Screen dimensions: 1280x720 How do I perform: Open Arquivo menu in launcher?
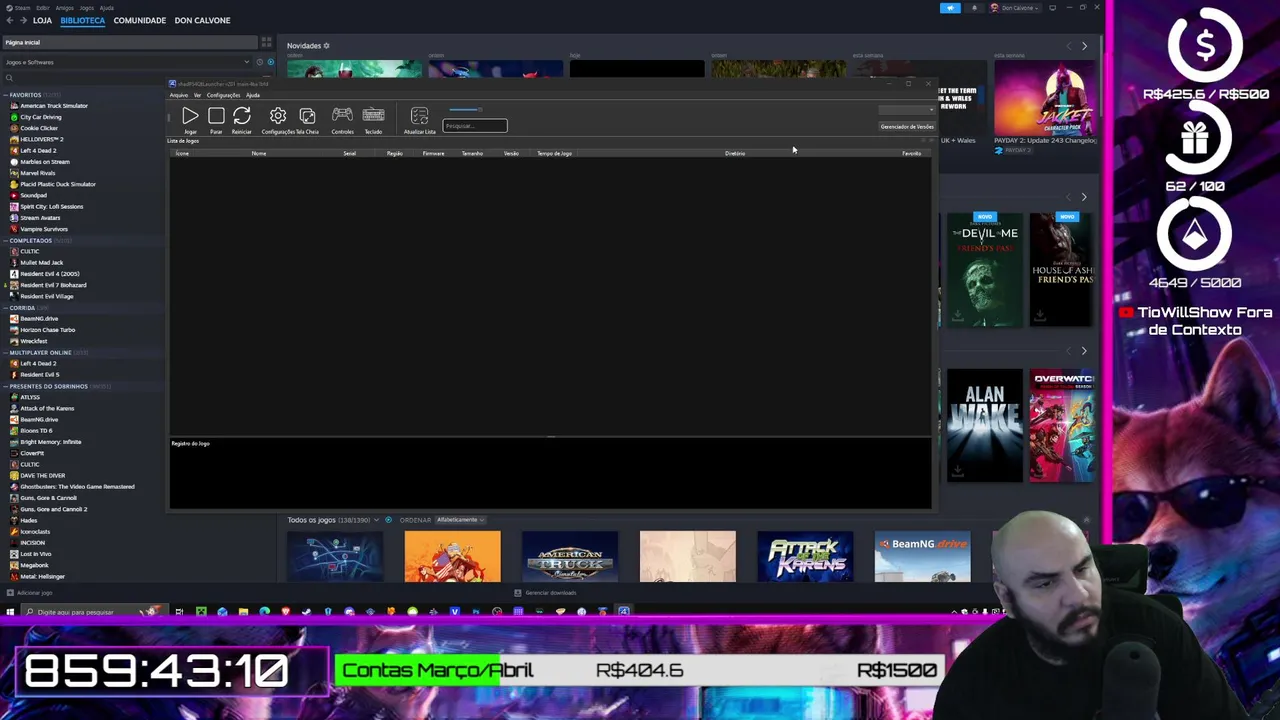click(179, 95)
